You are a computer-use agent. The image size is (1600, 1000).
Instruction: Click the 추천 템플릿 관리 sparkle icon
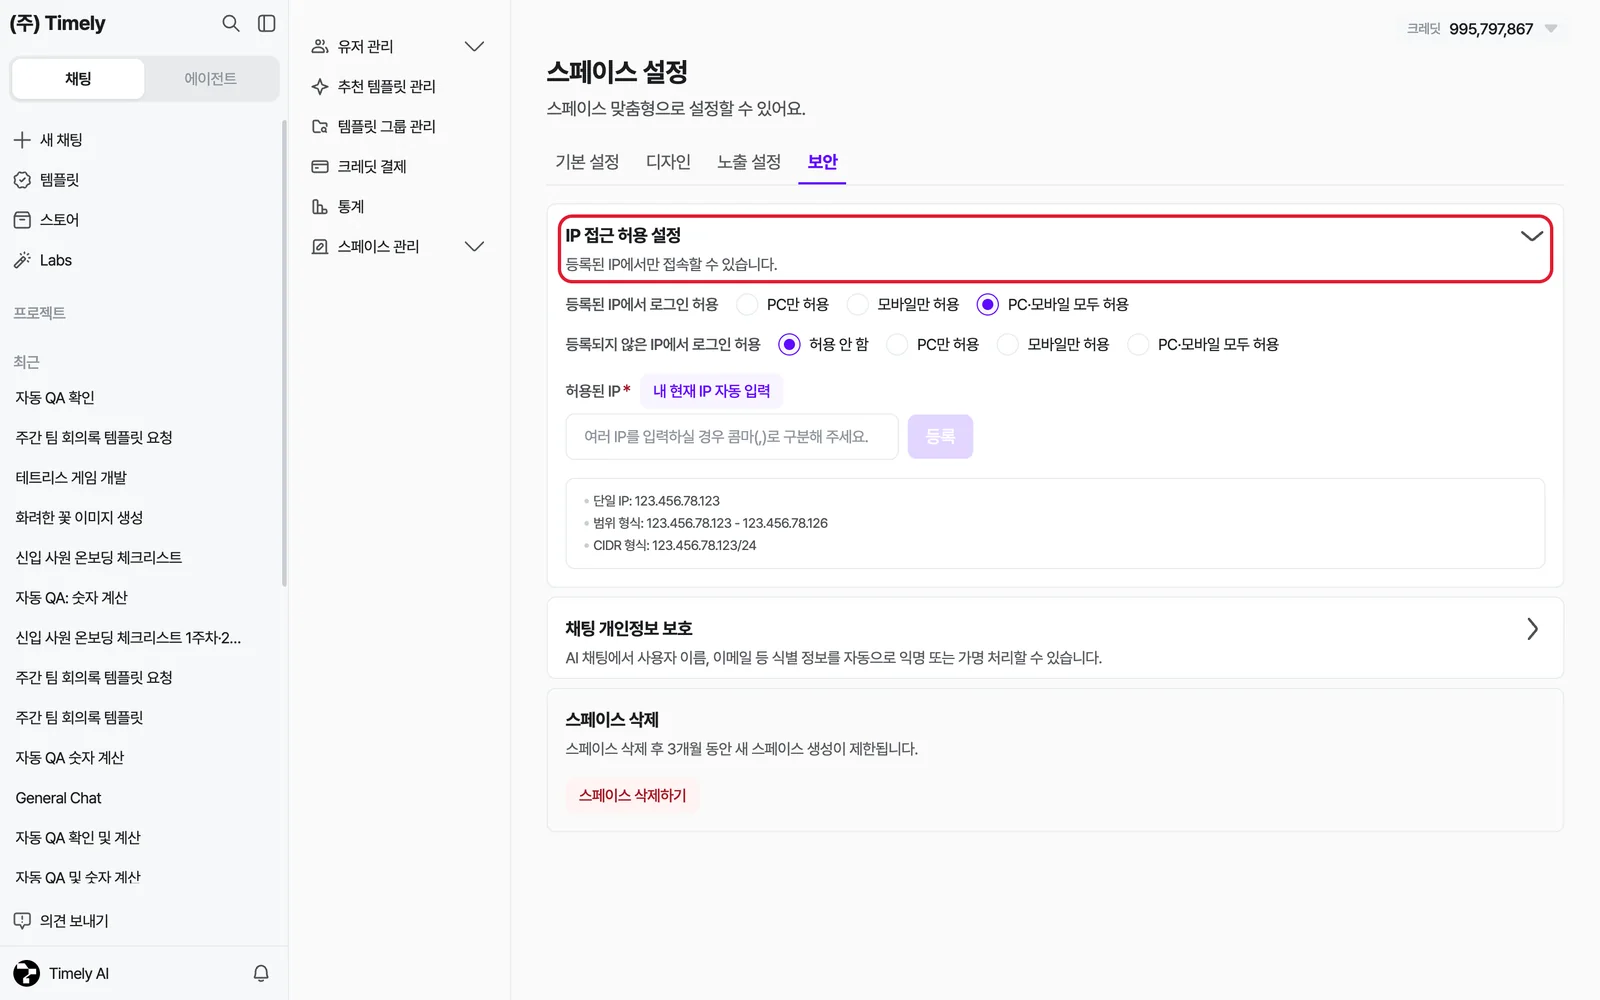[x=320, y=86]
